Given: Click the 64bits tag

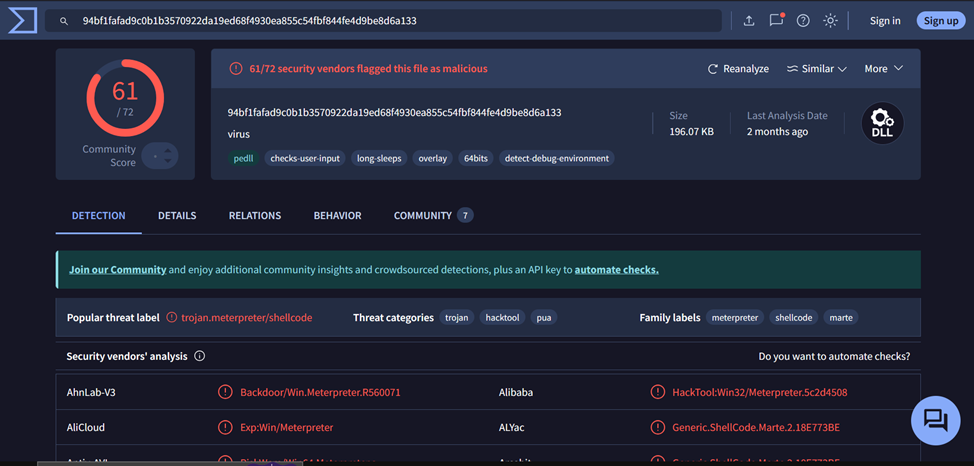Looking at the screenshot, I should (476, 158).
